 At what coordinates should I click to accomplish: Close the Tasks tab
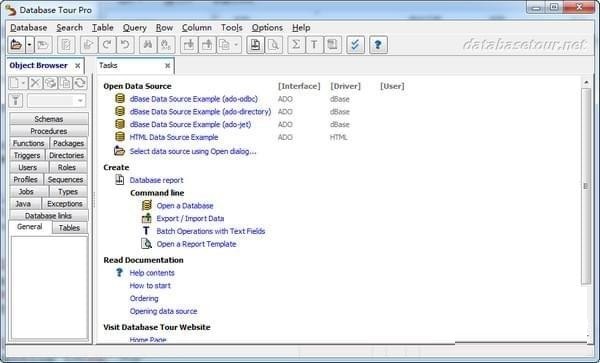pos(167,66)
